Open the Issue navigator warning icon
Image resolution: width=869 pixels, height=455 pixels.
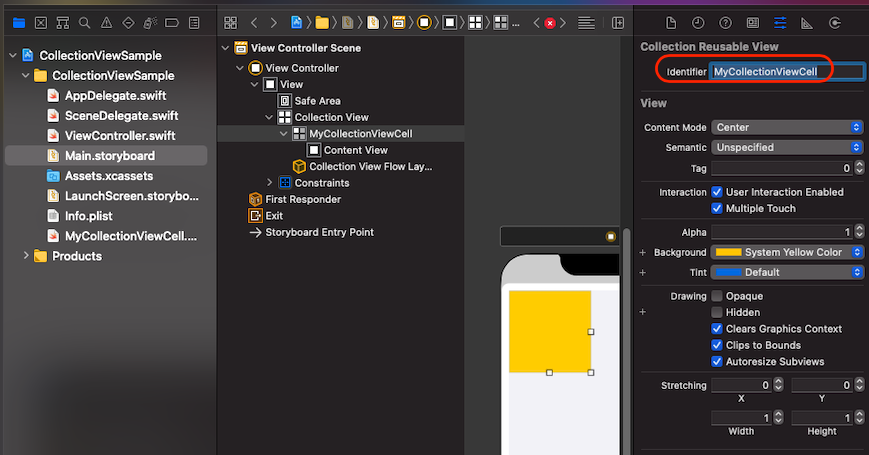(106, 23)
